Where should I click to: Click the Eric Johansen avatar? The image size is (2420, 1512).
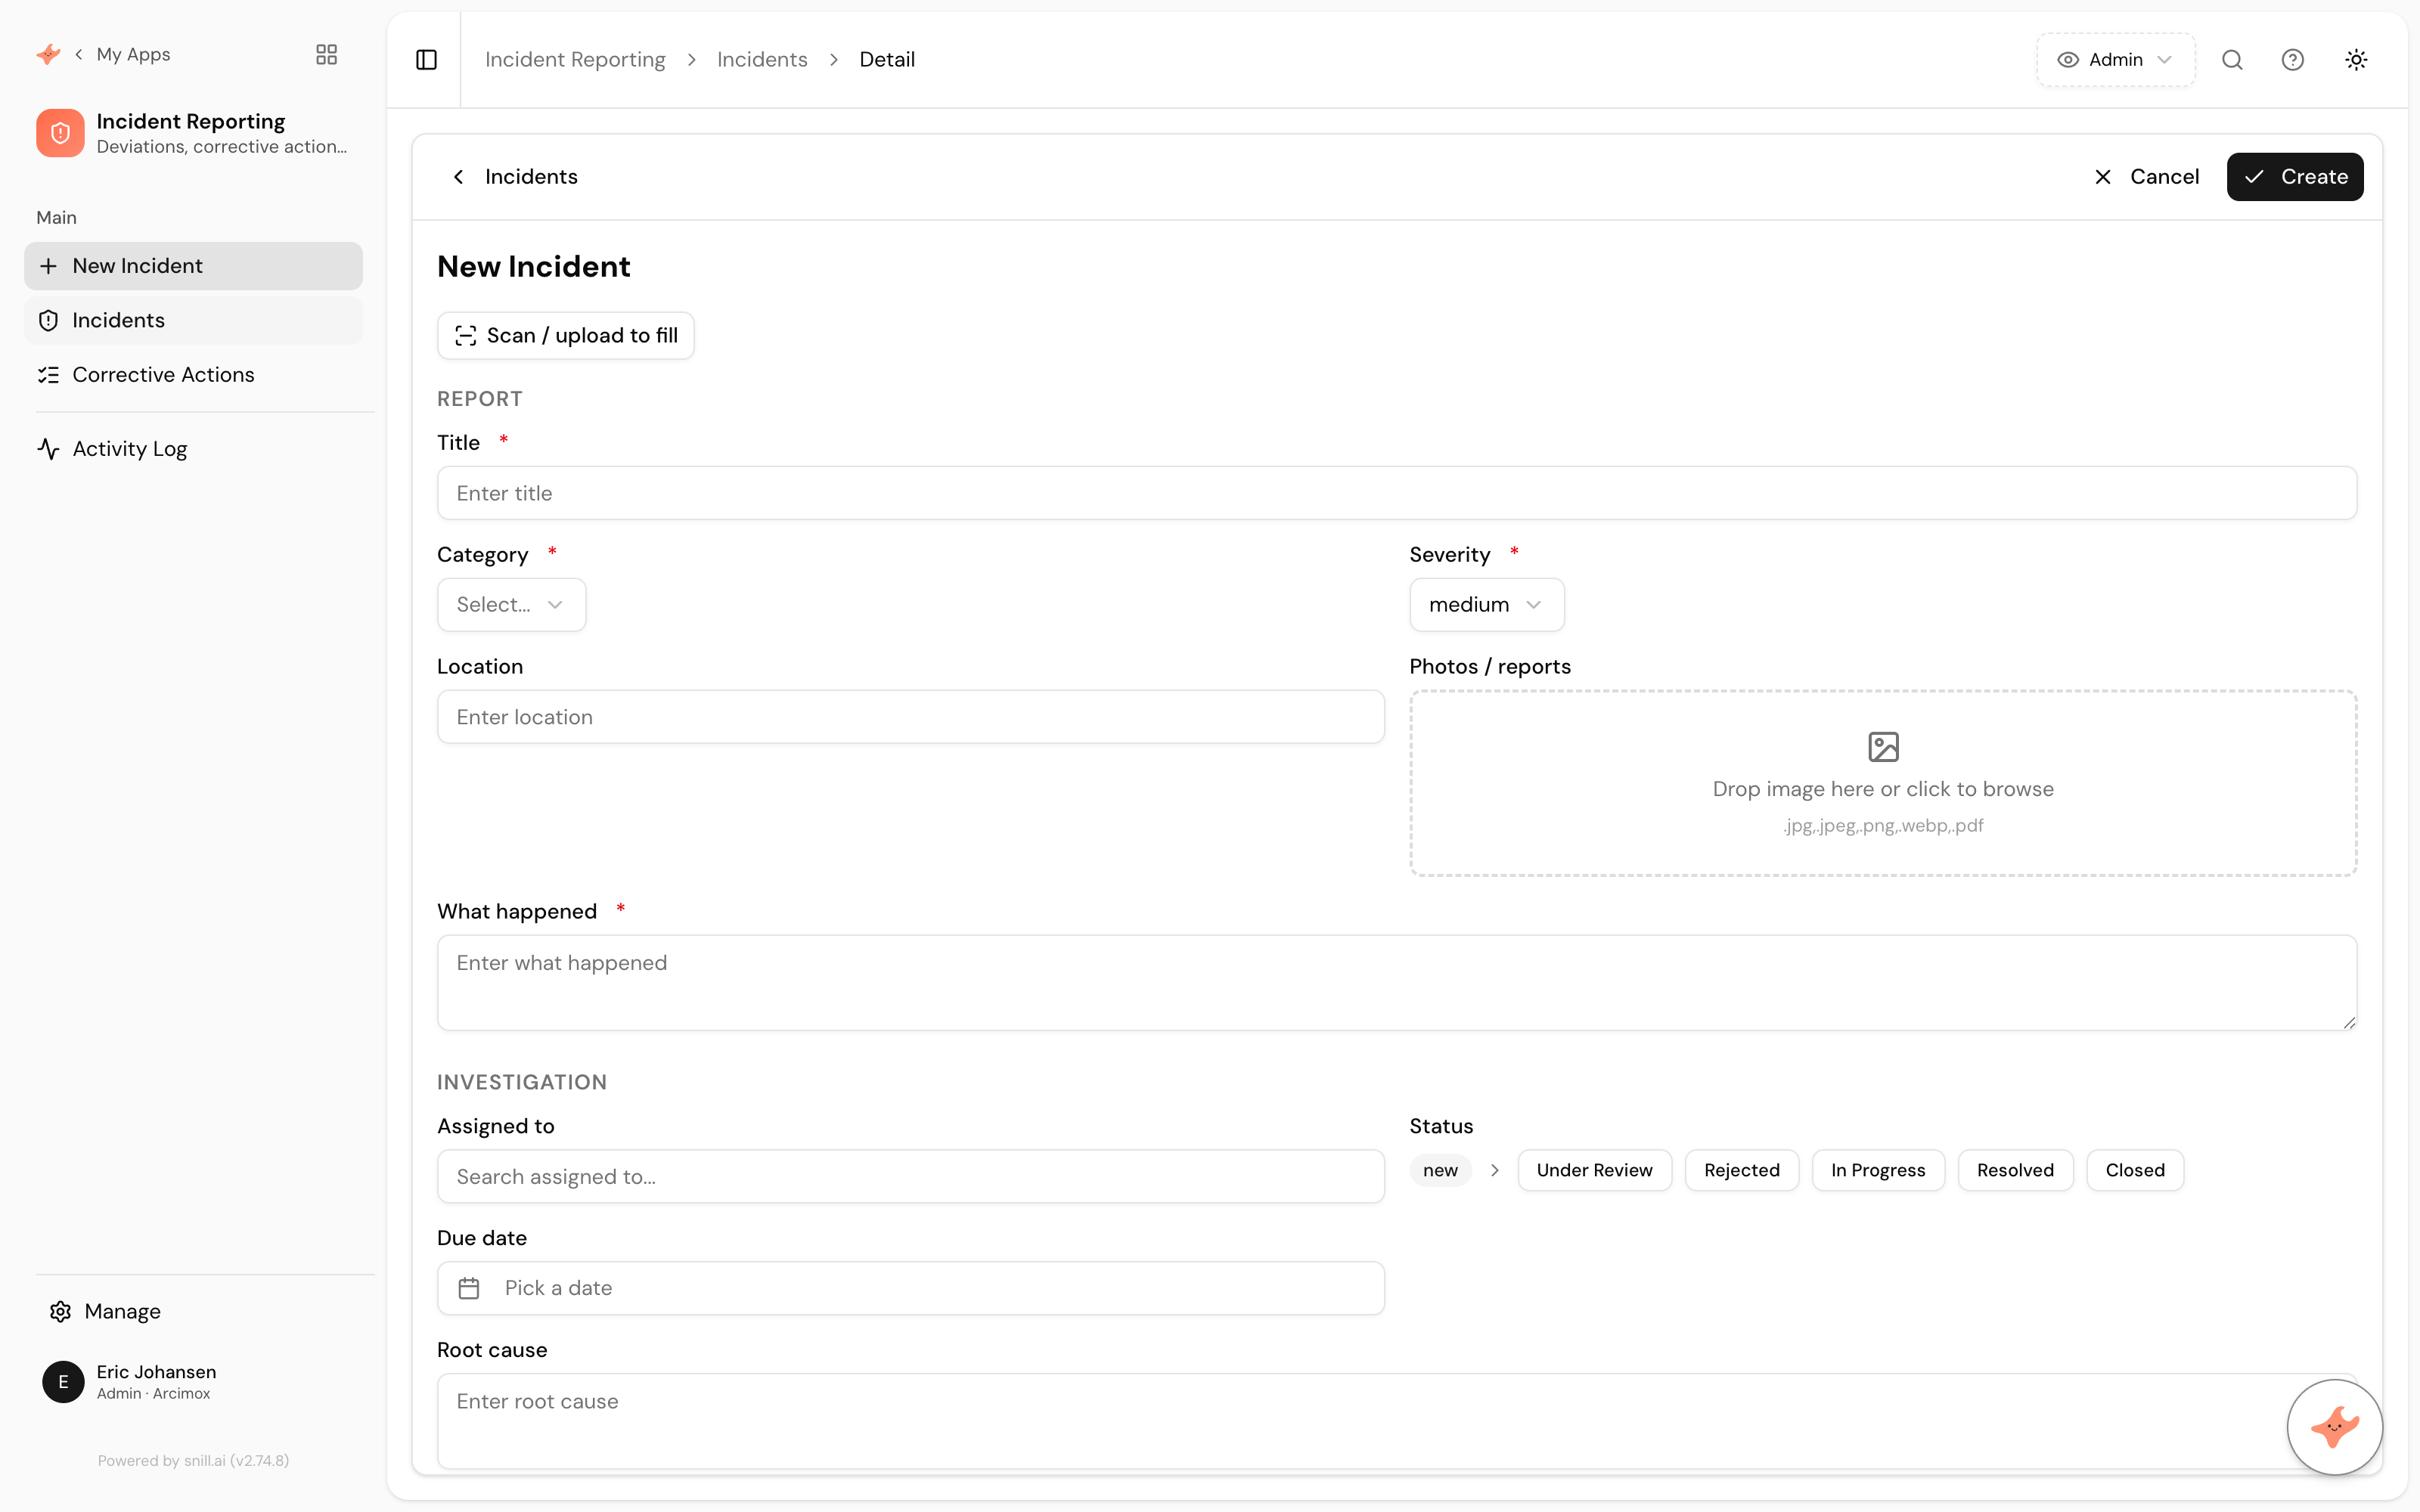[x=63, y=1381]
